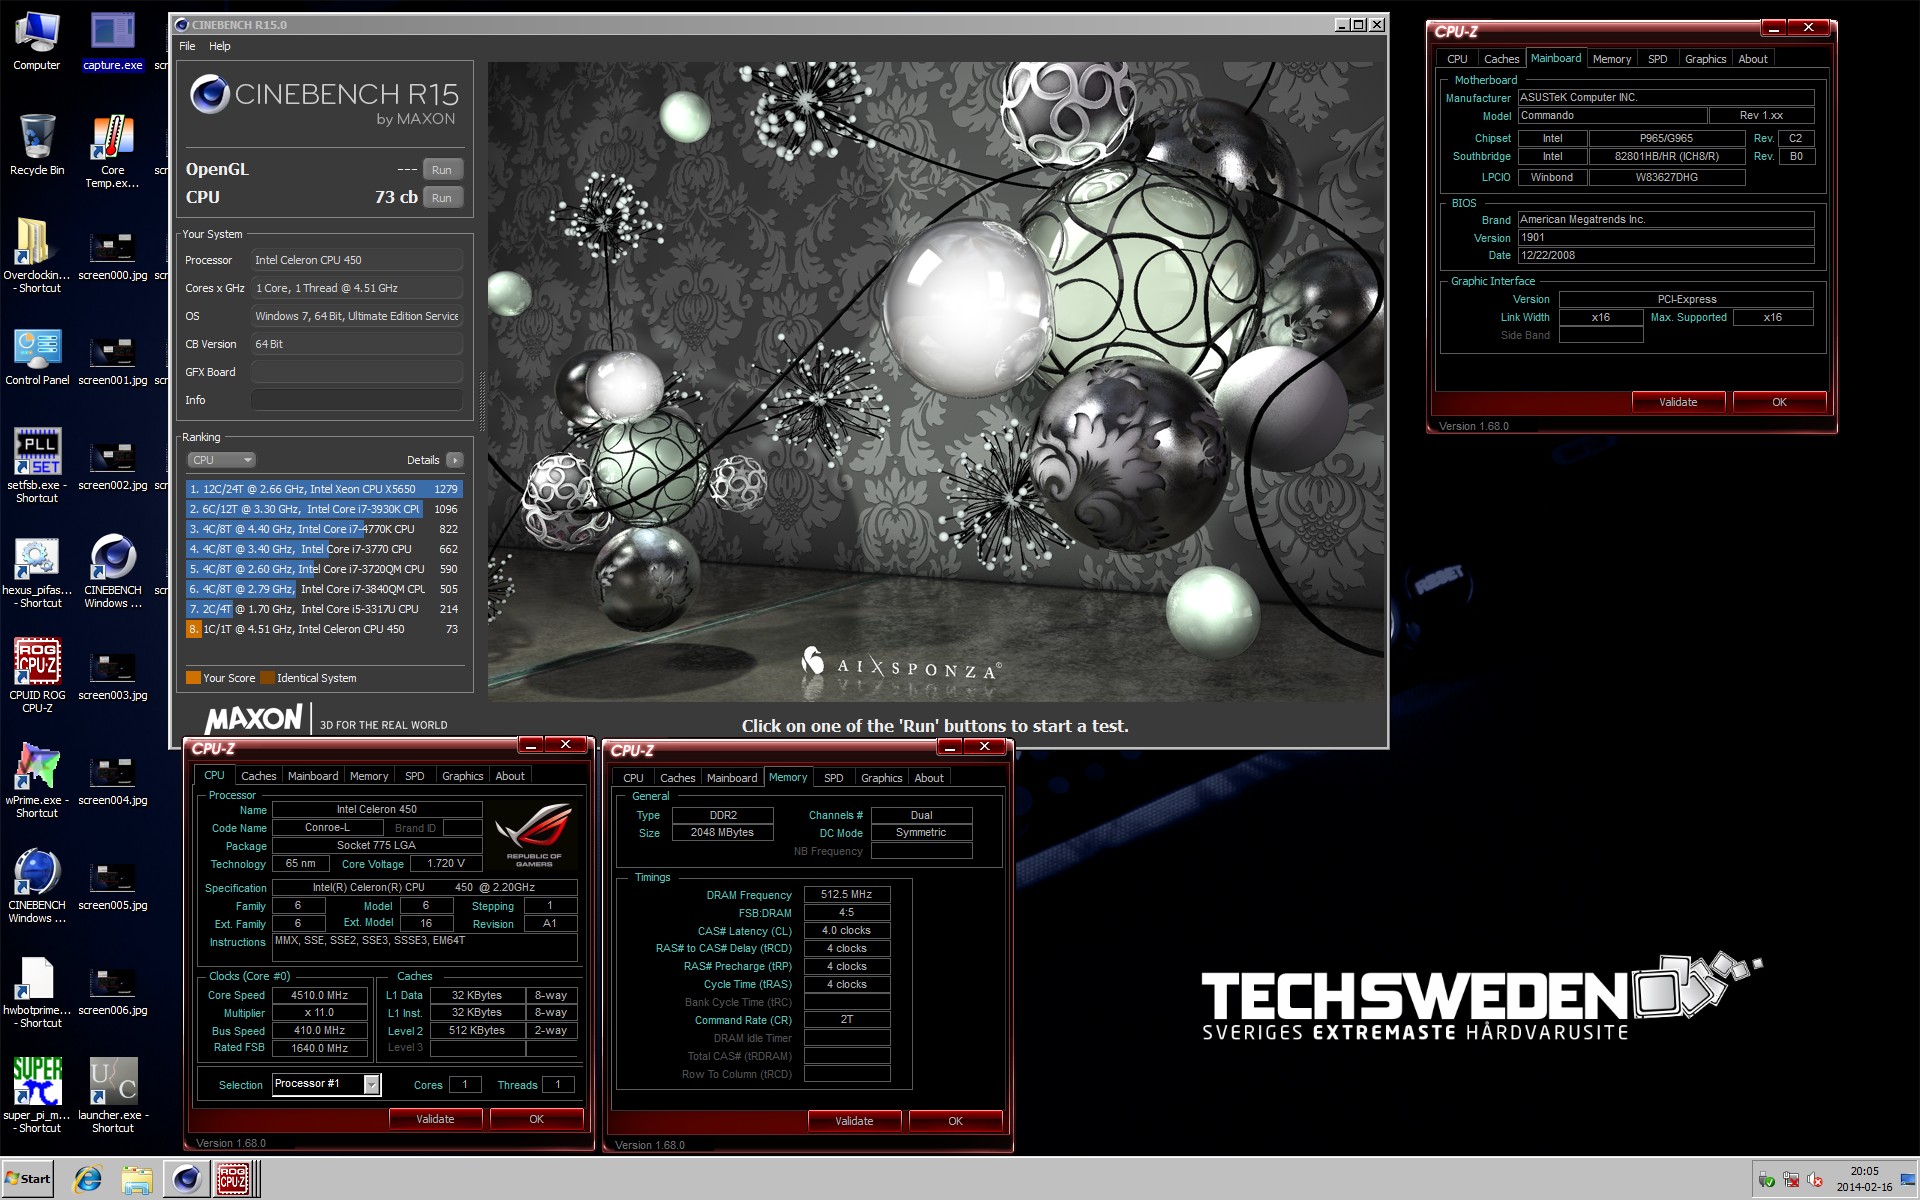
Task: Run the CPU benchmark
Action: pos(442,198)
